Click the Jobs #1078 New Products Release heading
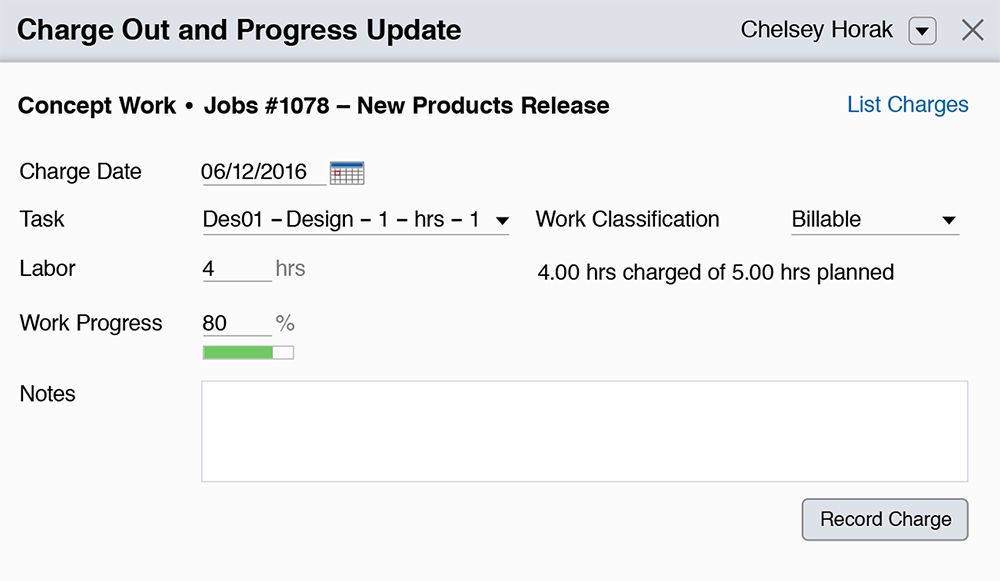Viewport: 1000px width, 581px height. click(406, 105)
